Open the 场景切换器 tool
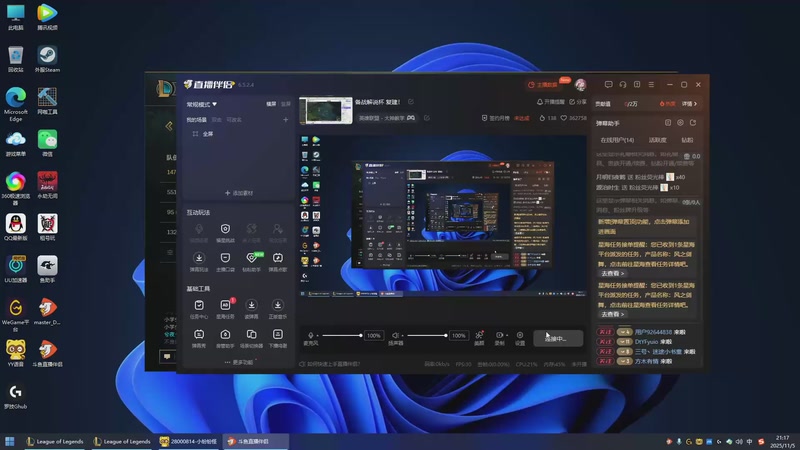800x450 pixels. [x=252, y=338]
